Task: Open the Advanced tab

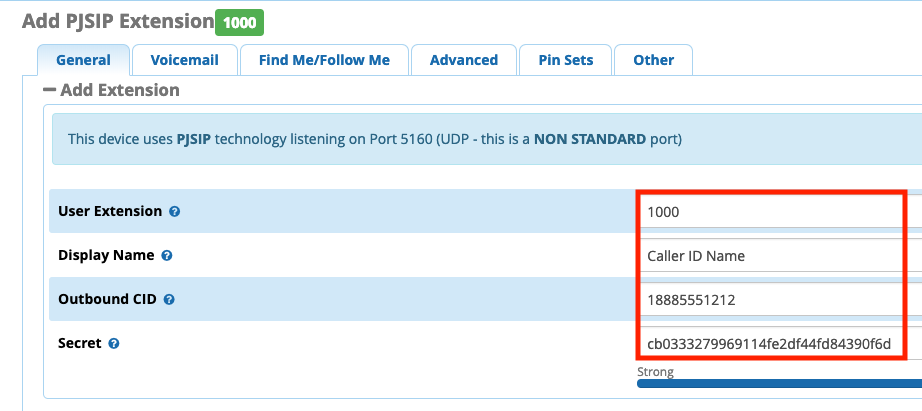Action: coord(464,60)
